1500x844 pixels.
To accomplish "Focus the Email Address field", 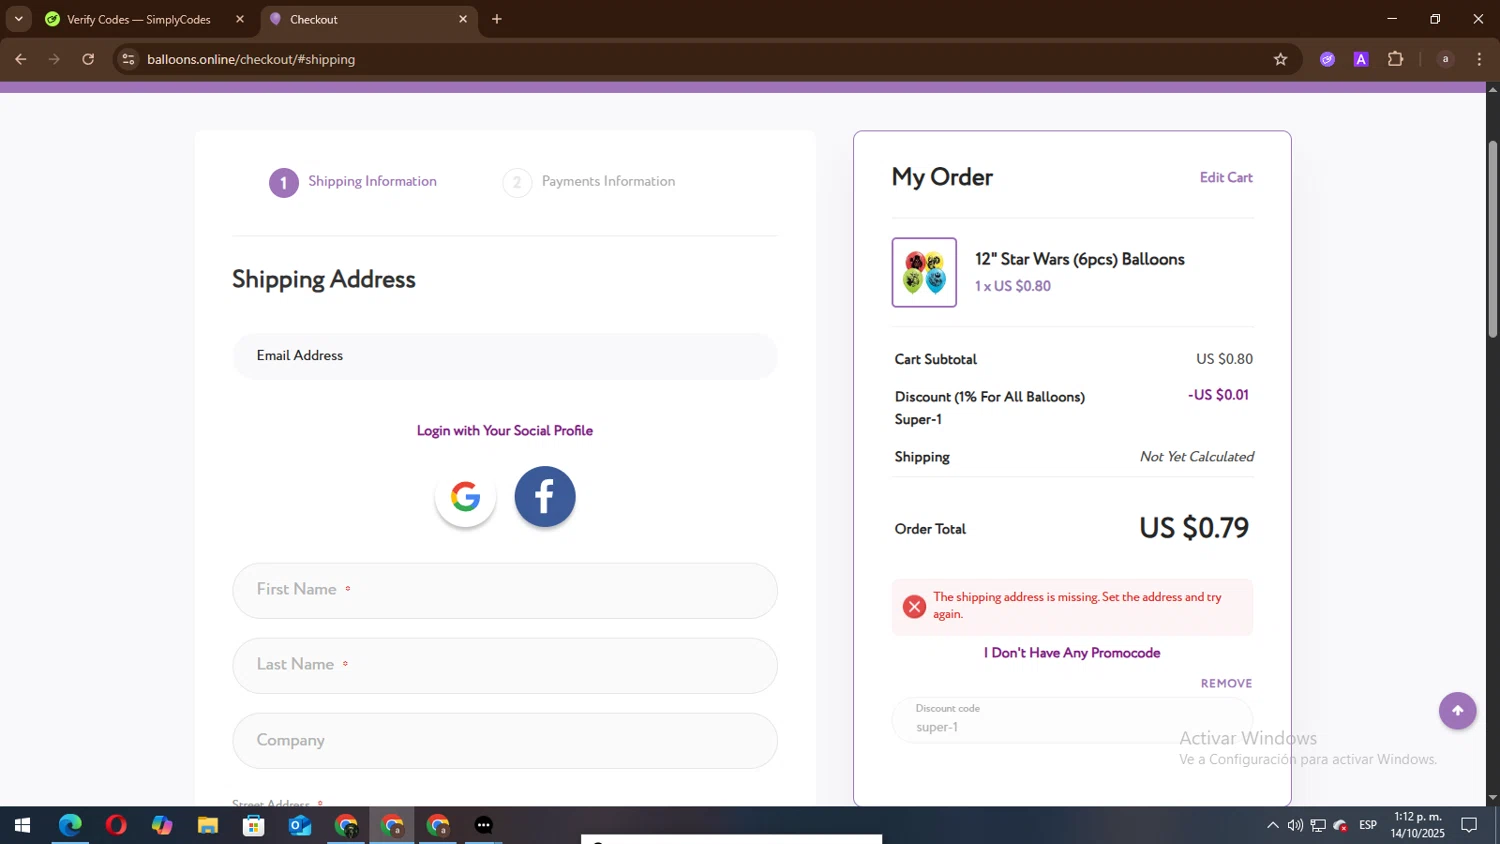I will tap(505, 356).
